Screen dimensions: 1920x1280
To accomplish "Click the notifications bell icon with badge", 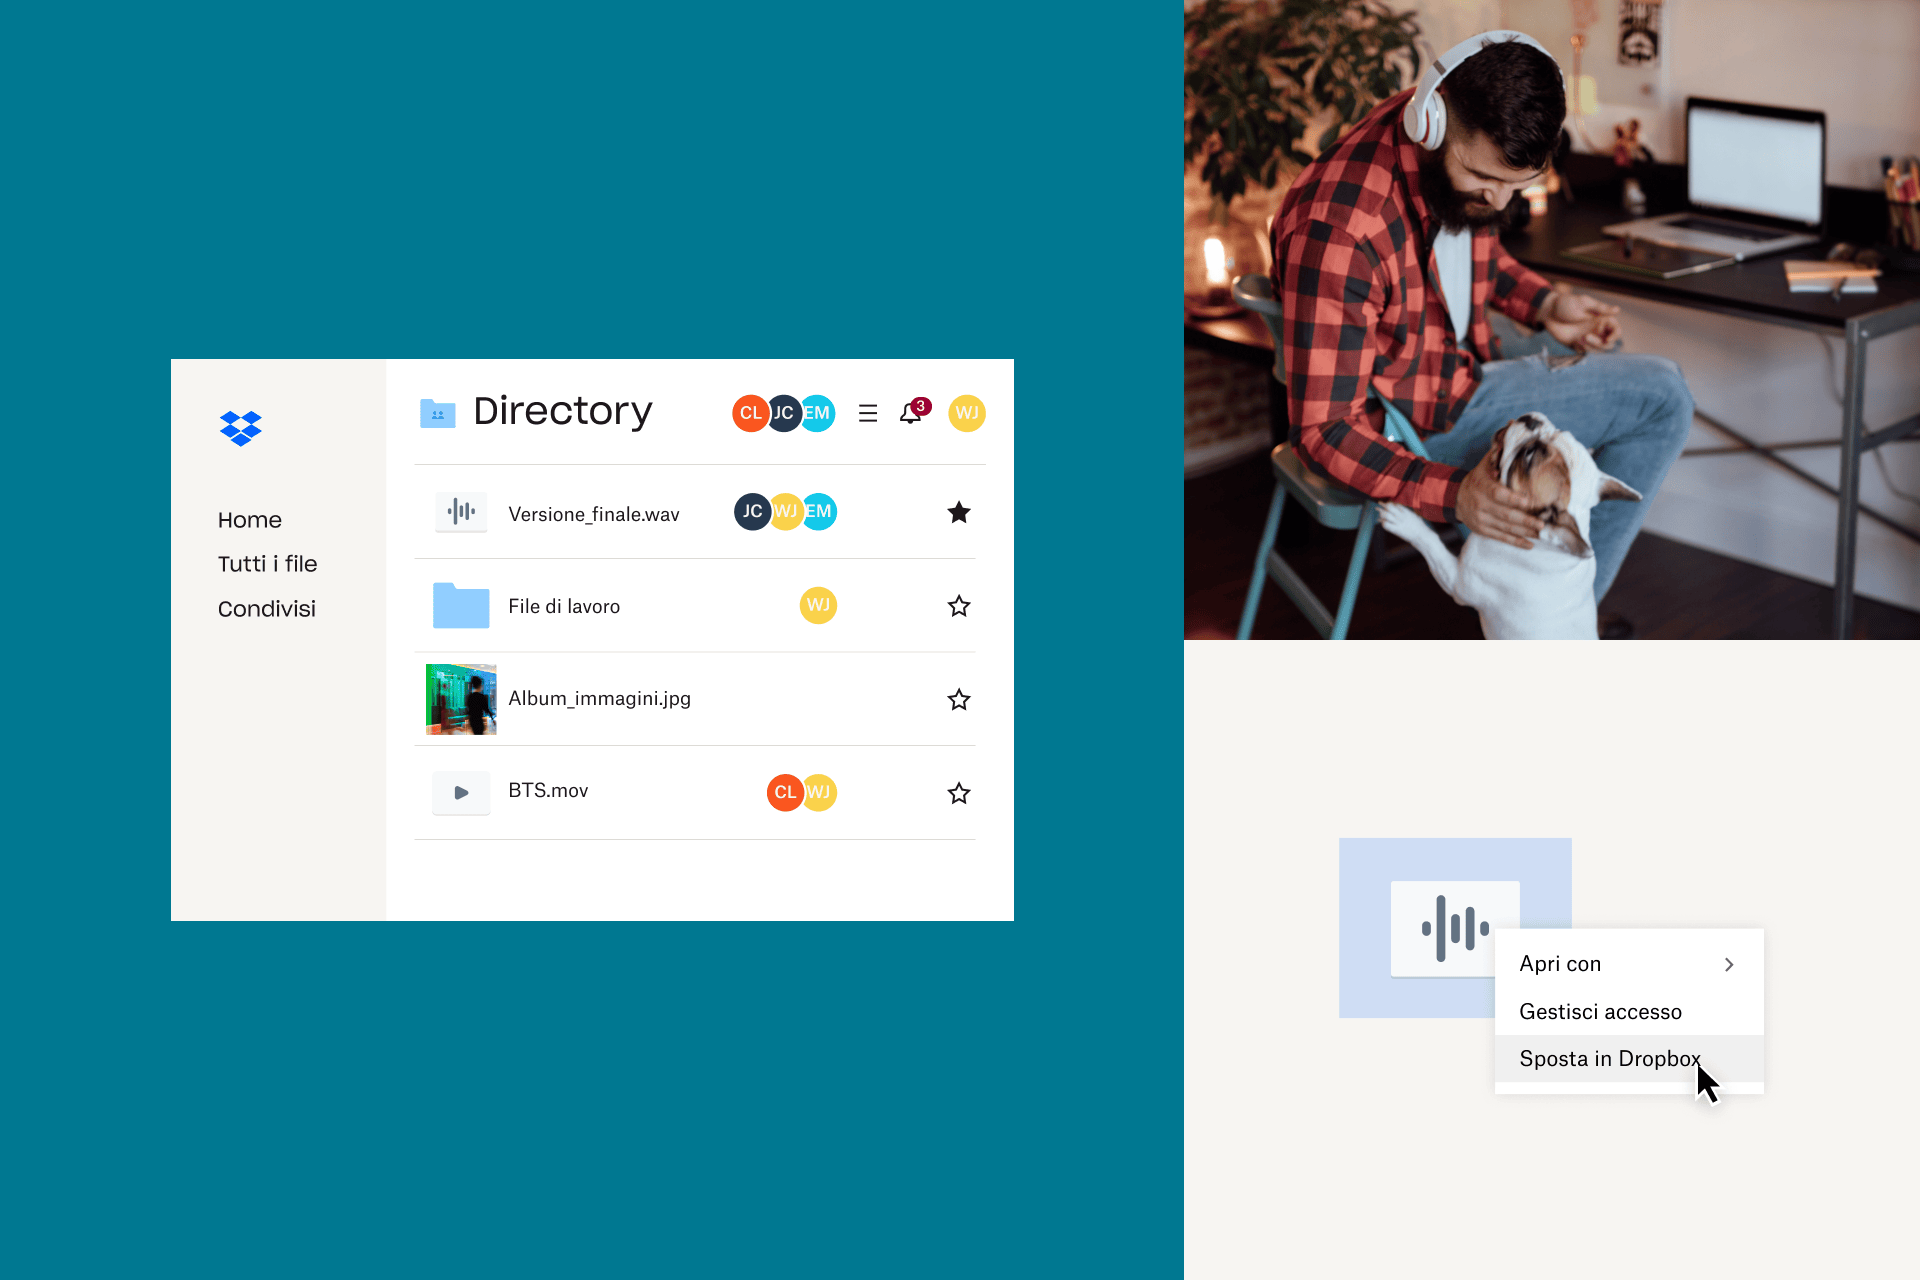I will coord(910,413).
